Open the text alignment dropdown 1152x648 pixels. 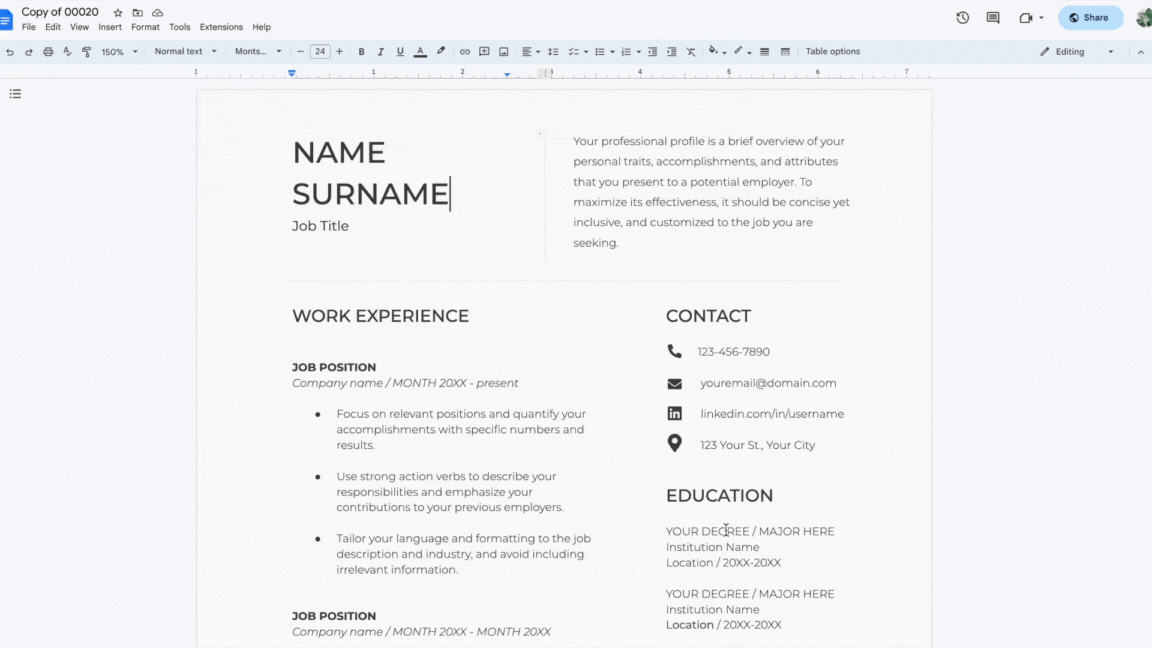(x=530, y=51)
